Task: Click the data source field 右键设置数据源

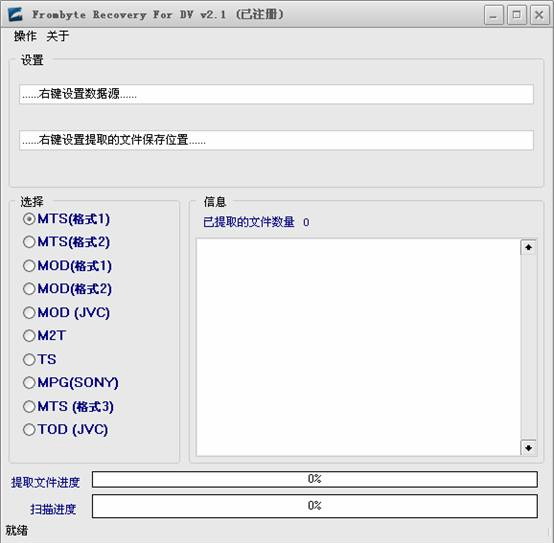Action: [x=276, y=94]
